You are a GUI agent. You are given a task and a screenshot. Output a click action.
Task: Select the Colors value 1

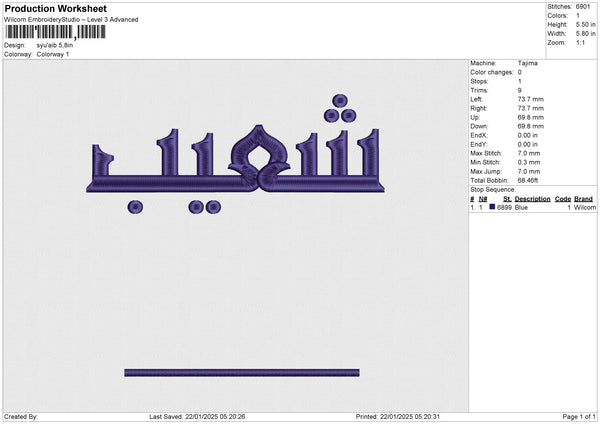(578, 16)
